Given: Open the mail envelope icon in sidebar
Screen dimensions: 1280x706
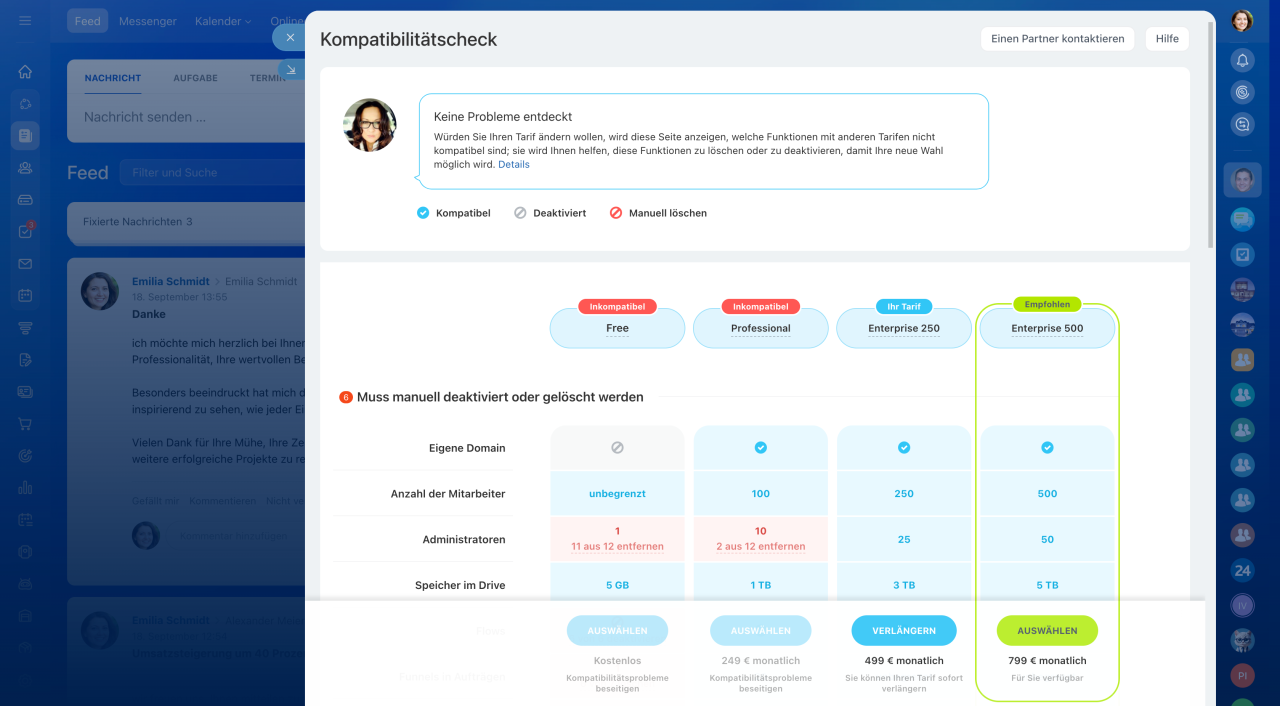Looking at the screenshot, I should pyautogui.click(x=25, y=264).
